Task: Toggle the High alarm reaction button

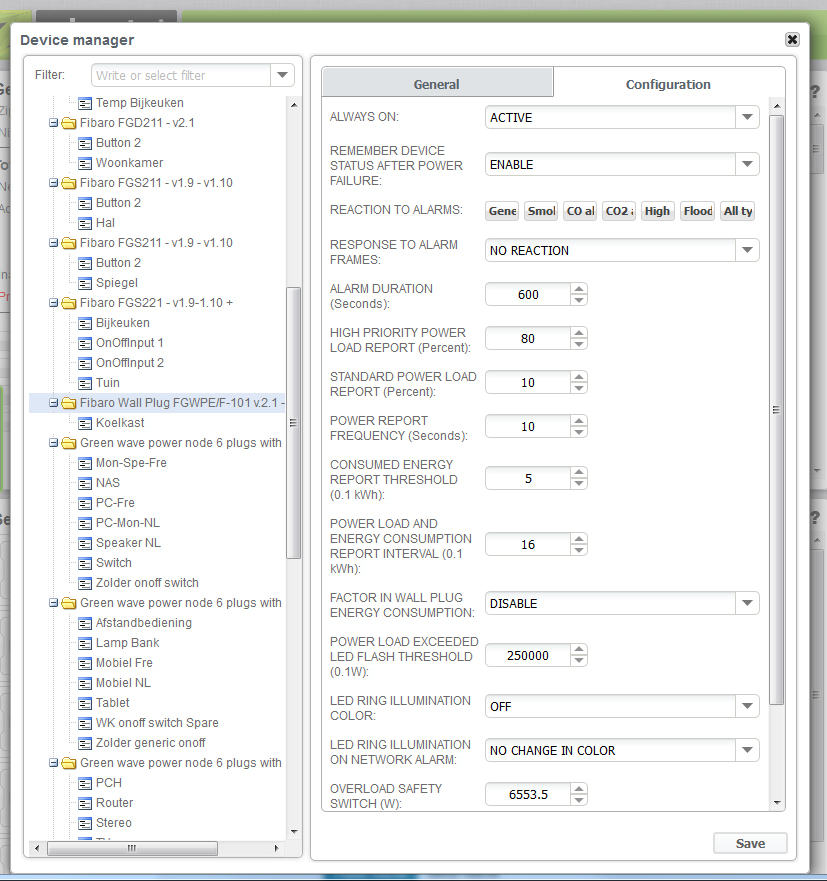Action: (657, 211)
